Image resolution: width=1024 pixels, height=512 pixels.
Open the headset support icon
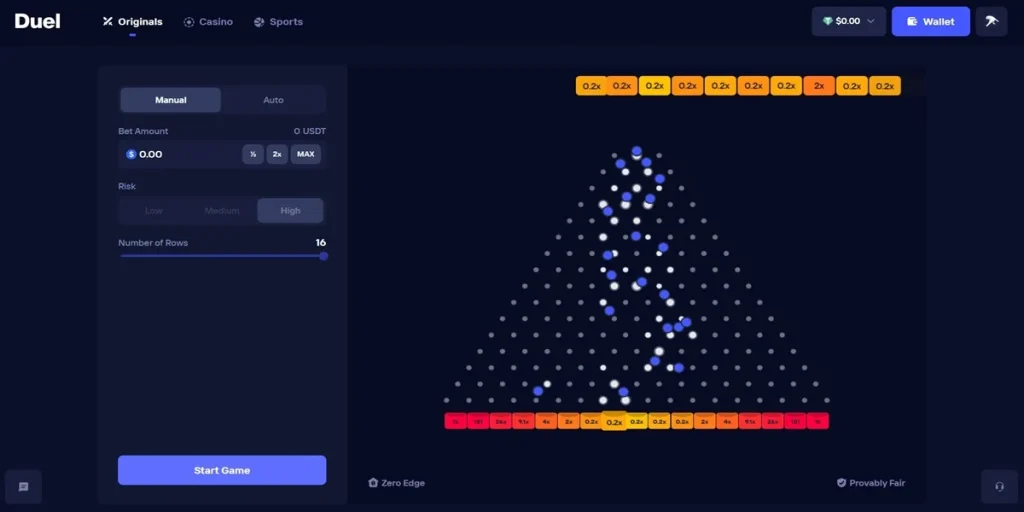[999, 487]
